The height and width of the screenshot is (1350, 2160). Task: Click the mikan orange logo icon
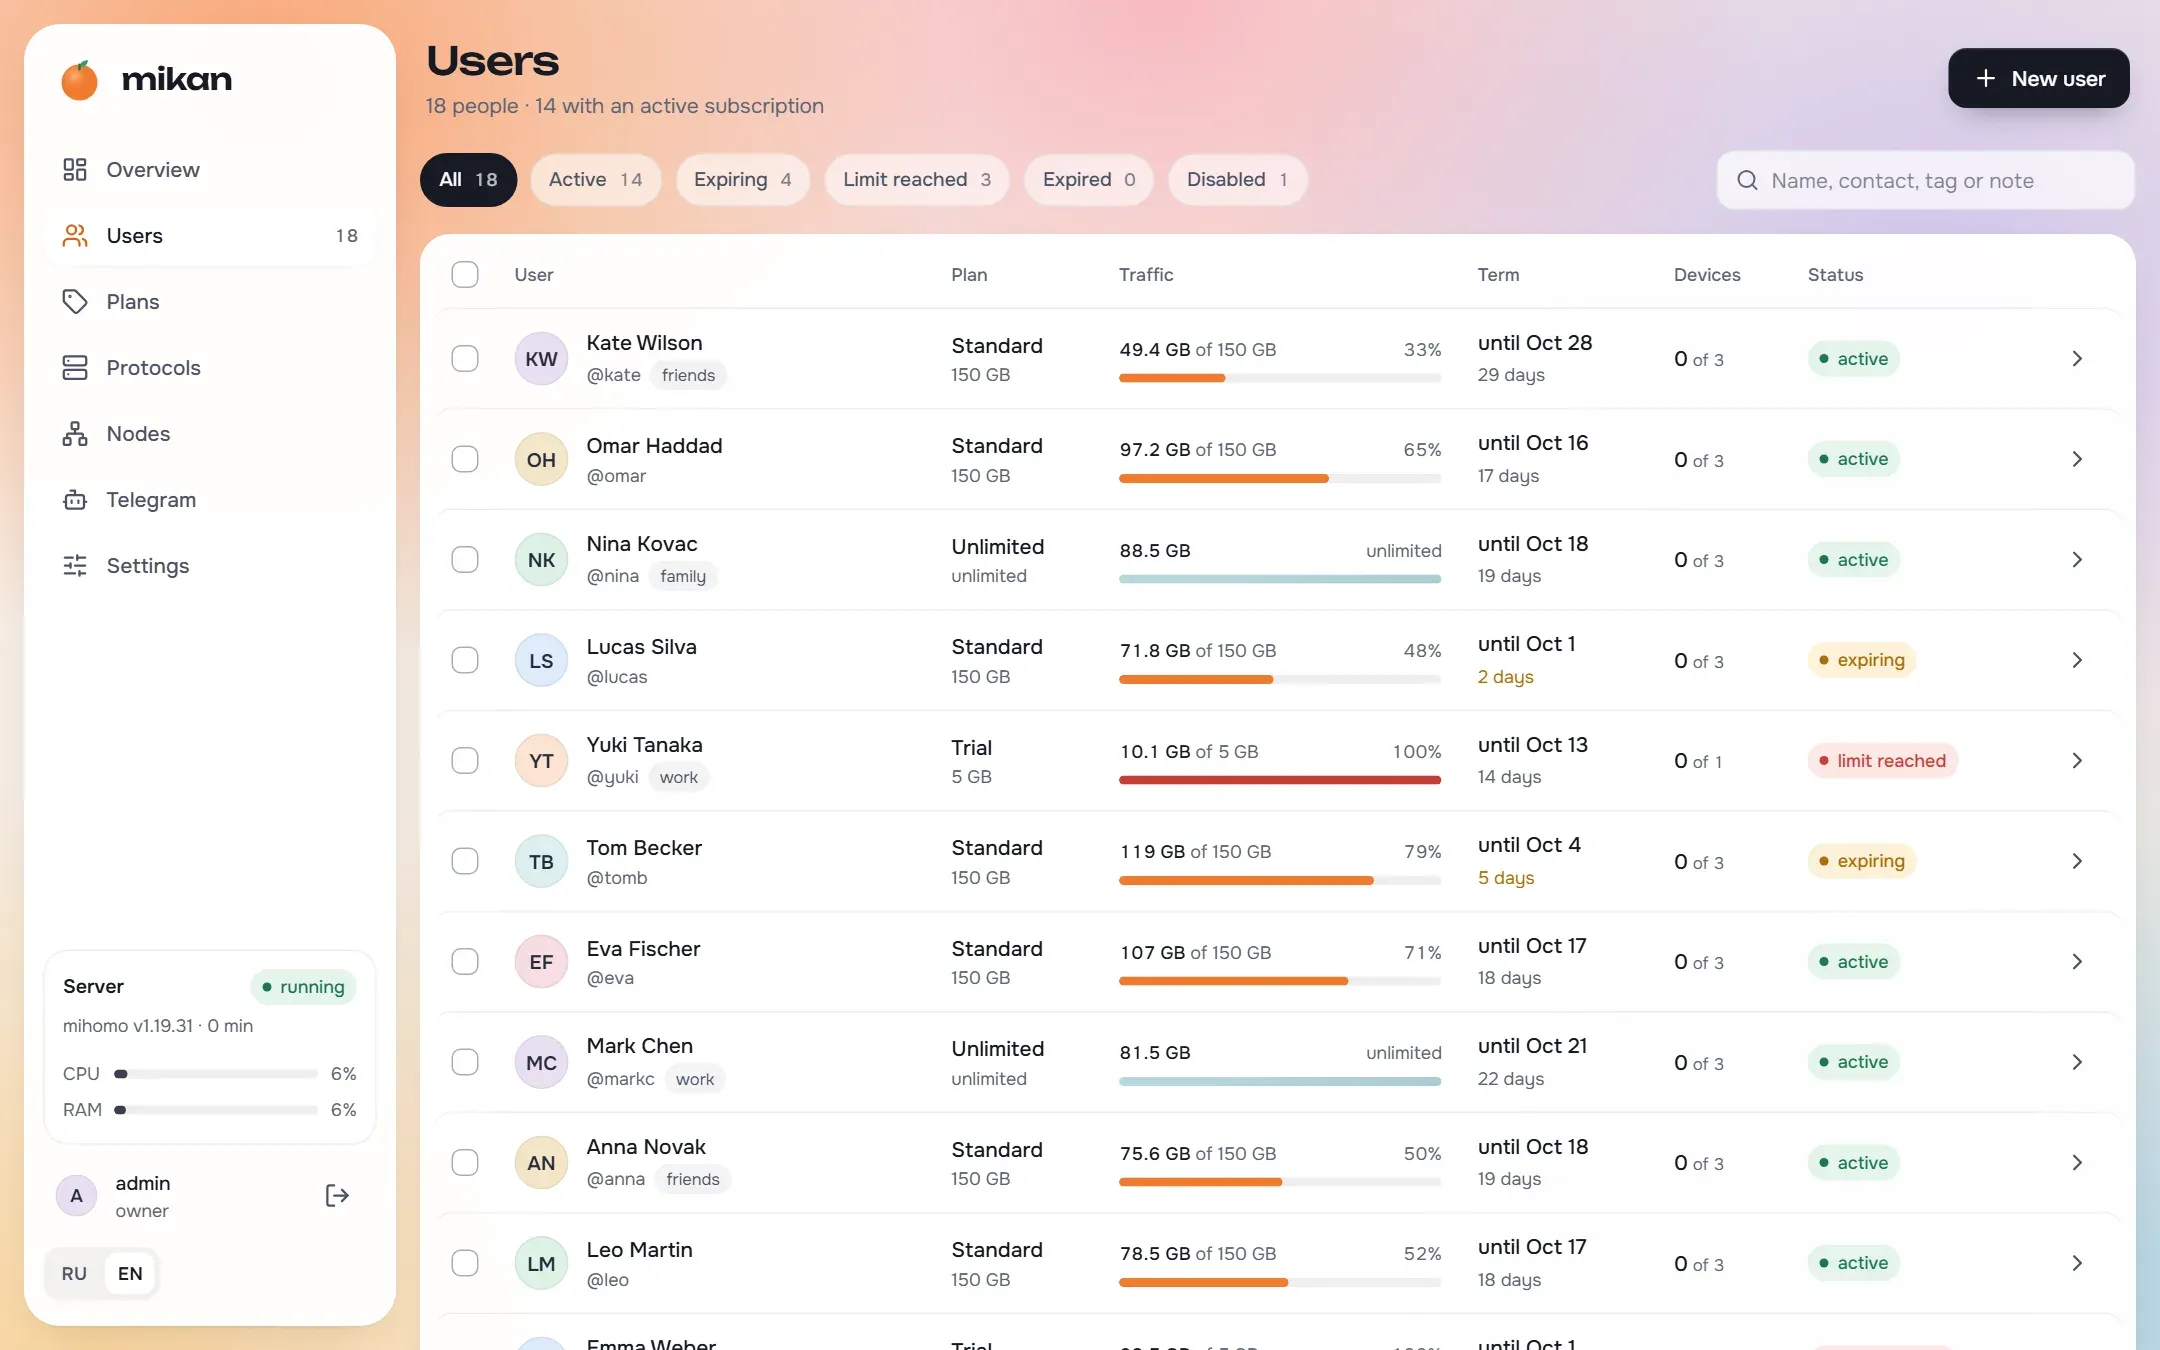click(x=80, y=80)
